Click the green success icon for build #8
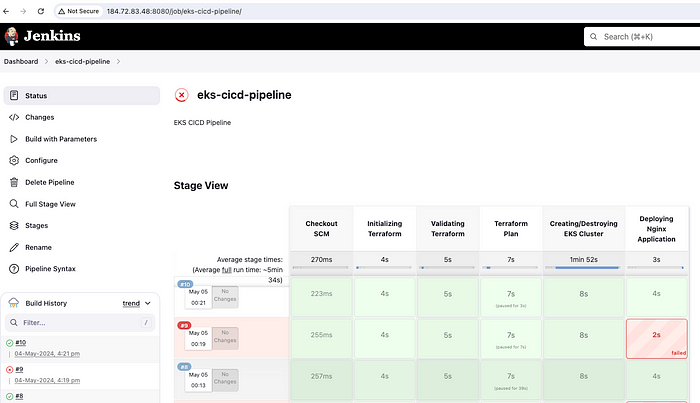700x403 pixels. click(x=9, y=396)
